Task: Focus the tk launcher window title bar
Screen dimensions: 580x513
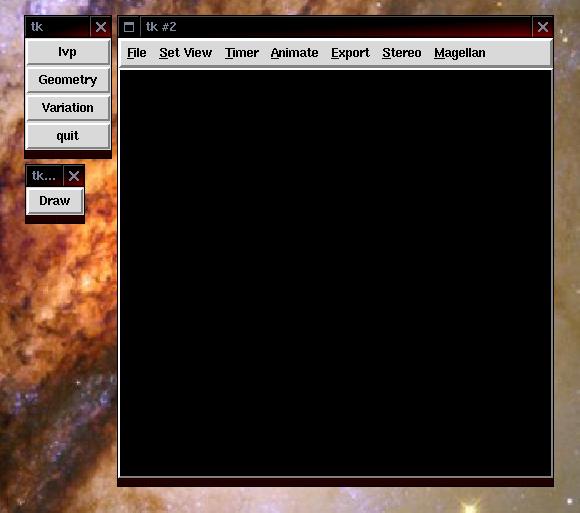Action: [x=58, y=27]
